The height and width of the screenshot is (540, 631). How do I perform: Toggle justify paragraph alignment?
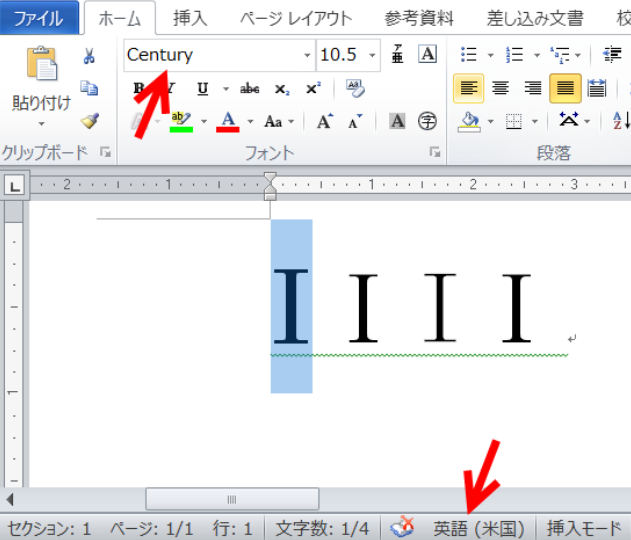tap(566, 89)
